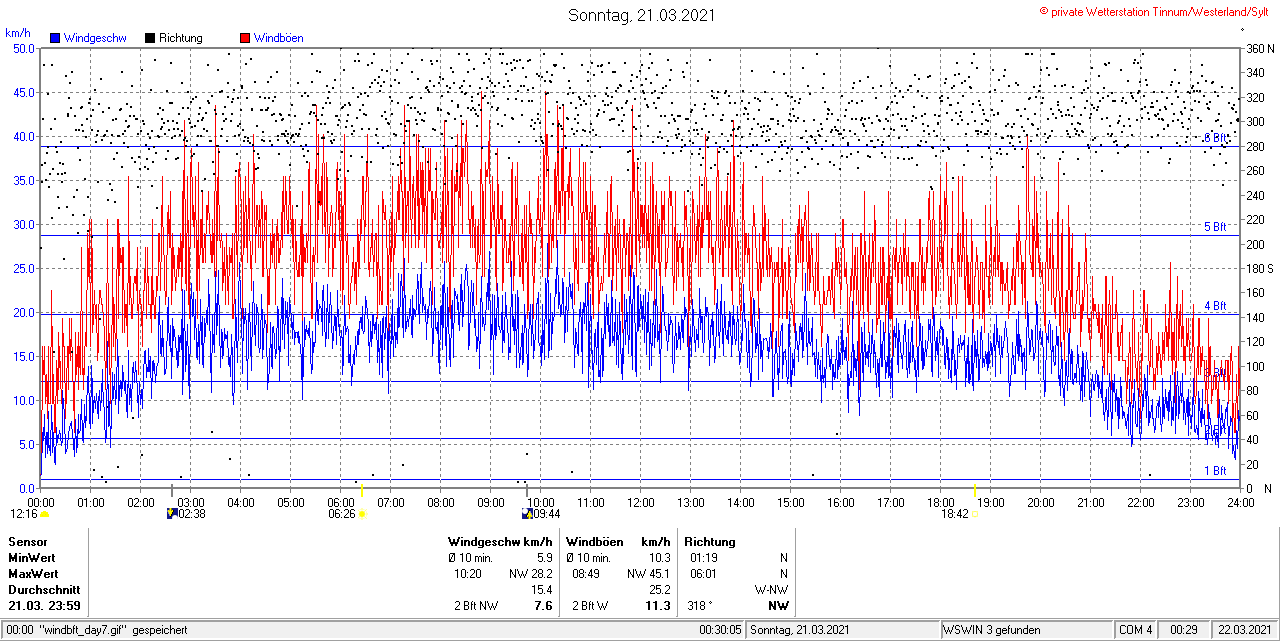Click the chart title 'Sonntag, 21.03.2021'
This screenshot has height=641, width=1280.
click(x=641, y=15)
